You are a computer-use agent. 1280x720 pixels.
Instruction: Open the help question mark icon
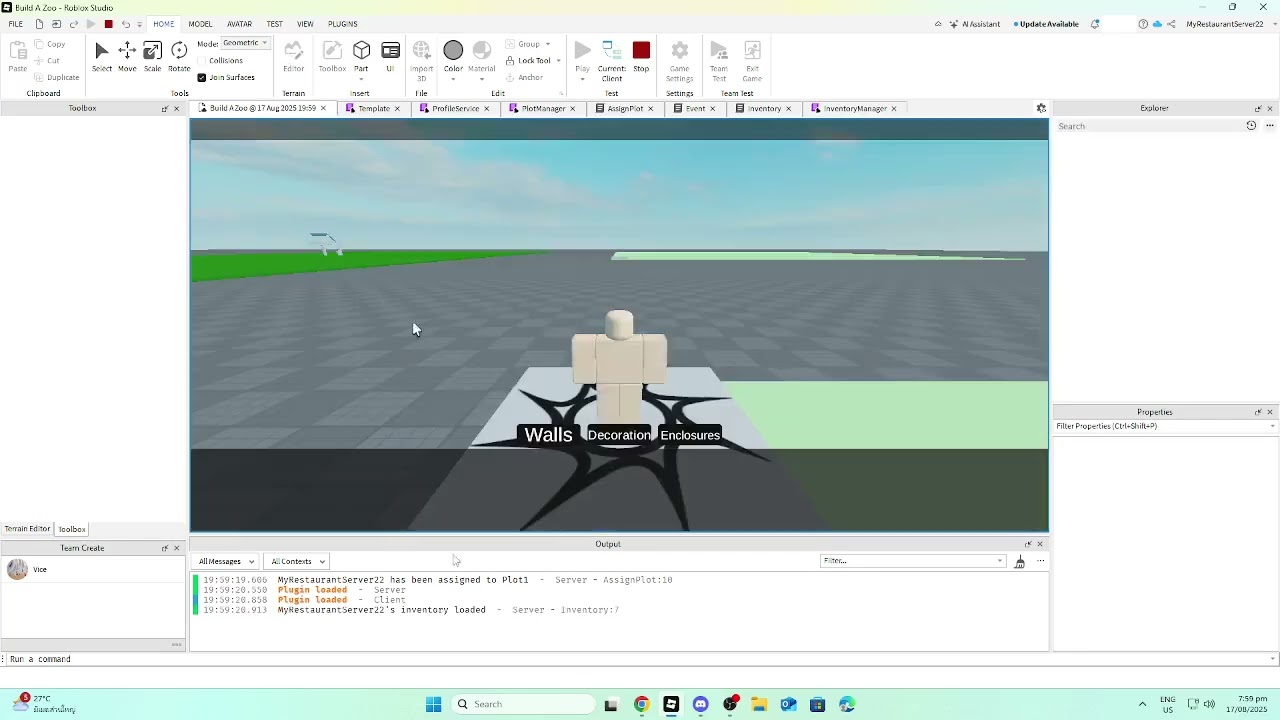[x=1143, y=24]
